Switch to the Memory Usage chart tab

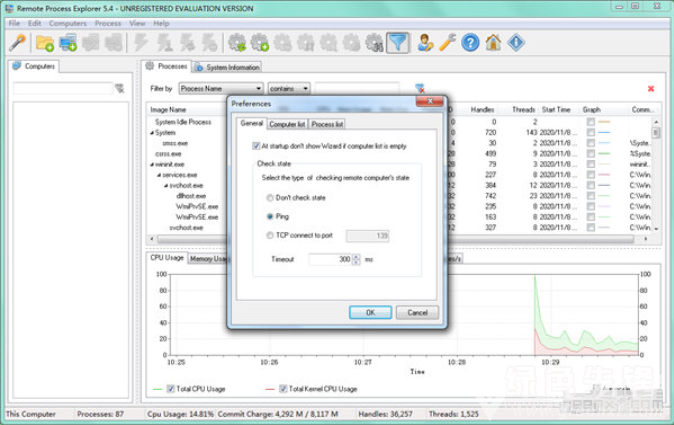(x=208, y=259)
